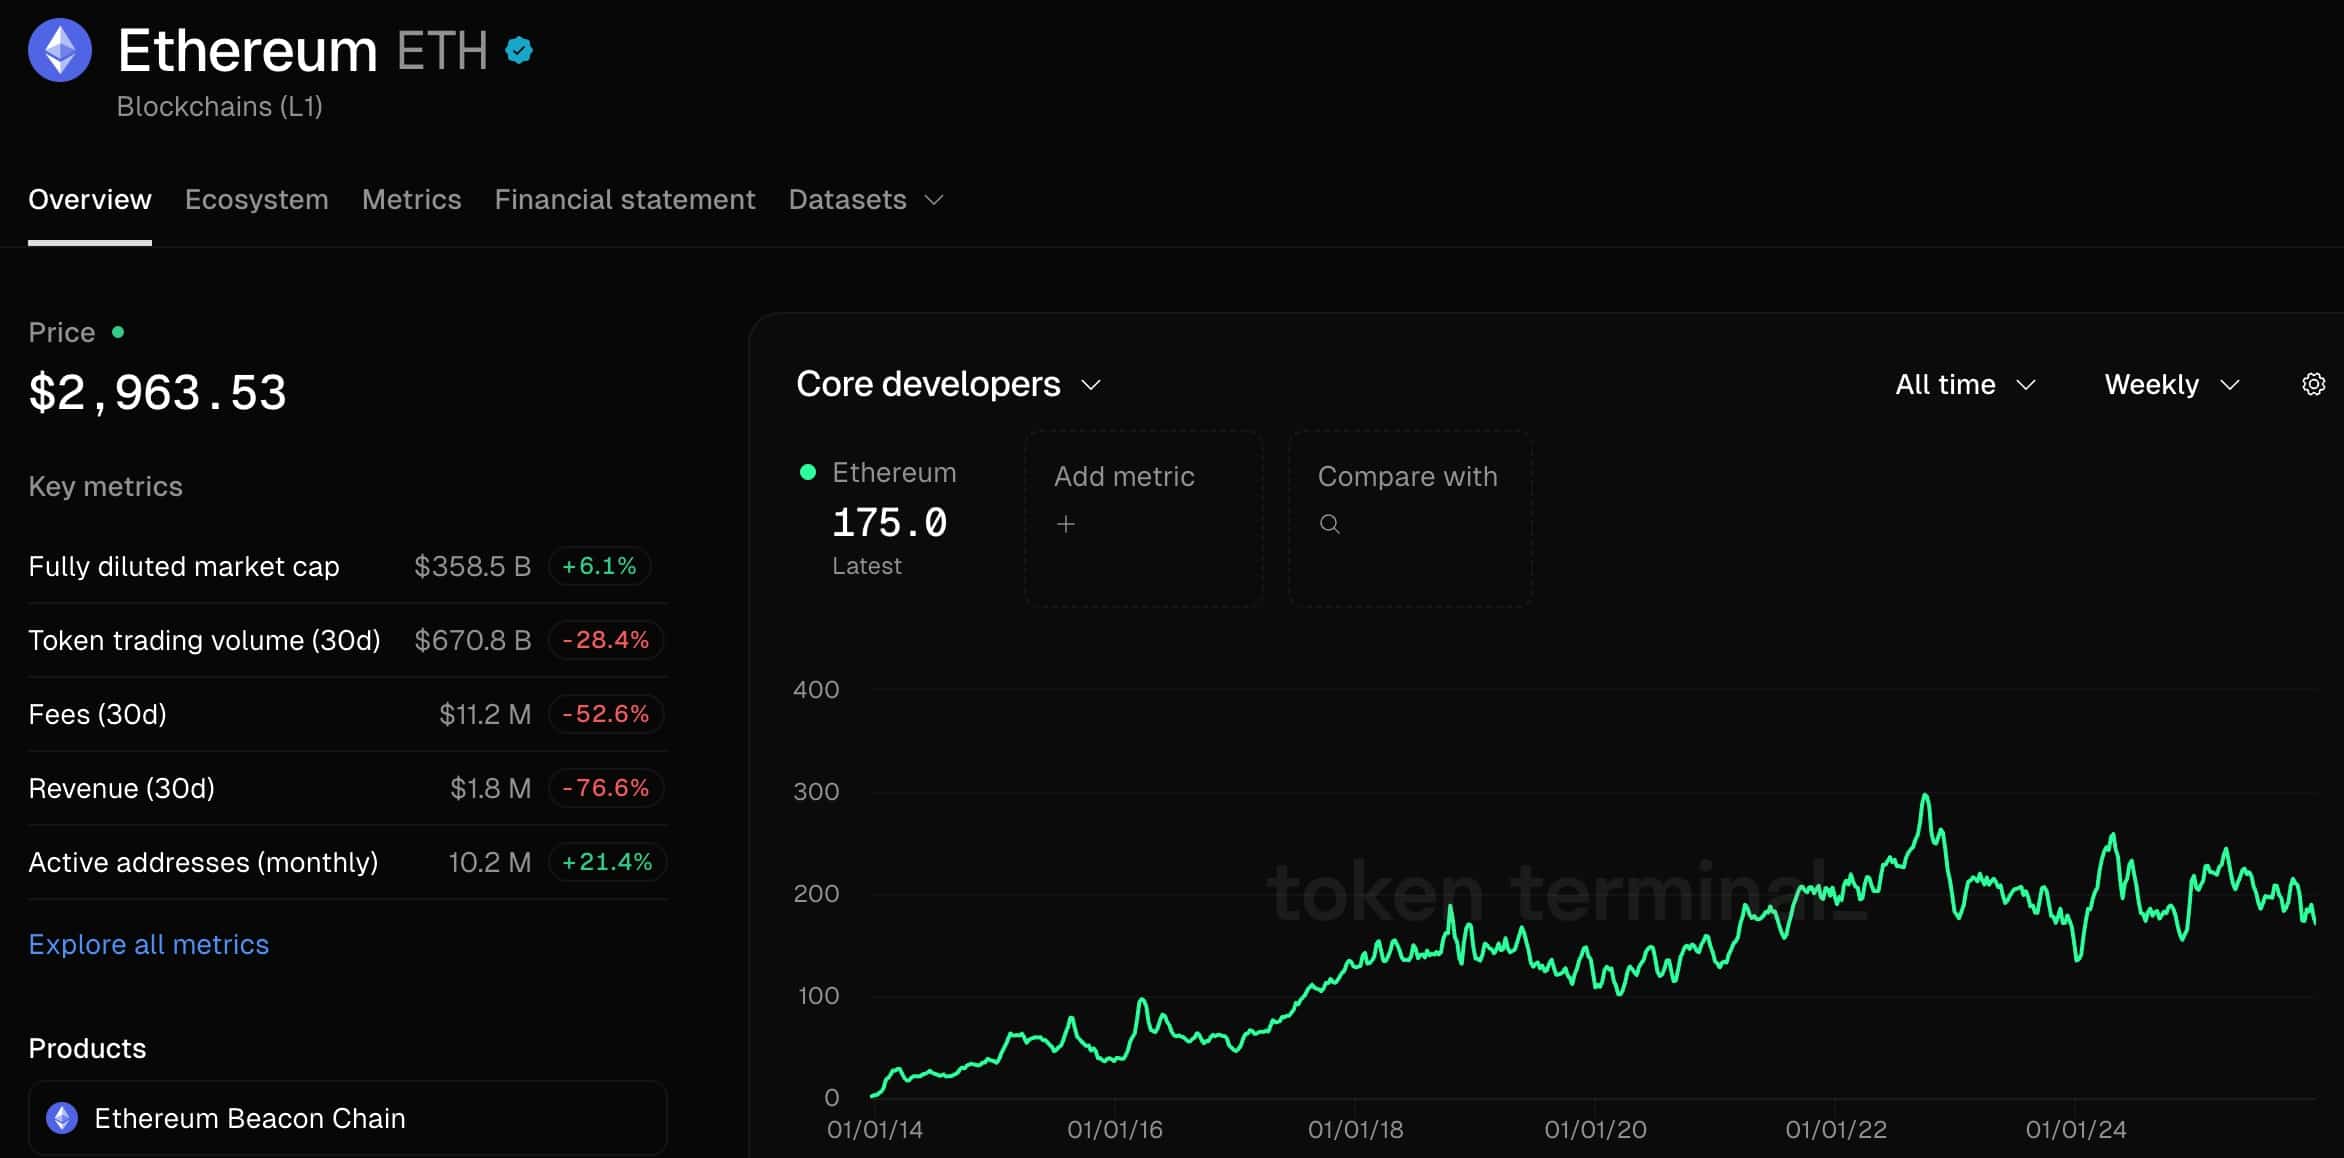Image resolution: width=2344 pixels, height=1158 pixels.
Task: Click the chart line peak near 300
Action: coord(1925,797)
